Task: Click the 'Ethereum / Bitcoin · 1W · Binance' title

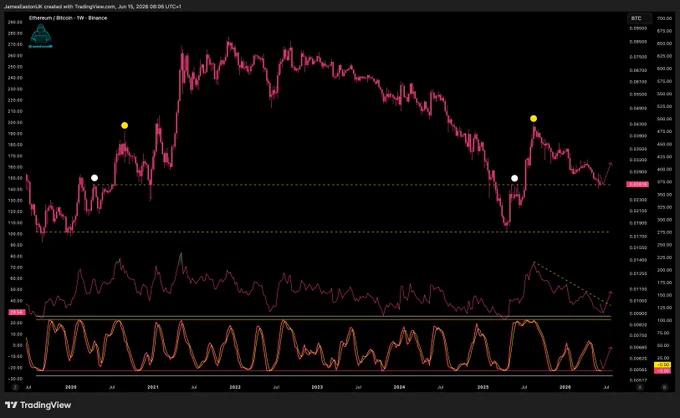Action: tap(68, 18)
